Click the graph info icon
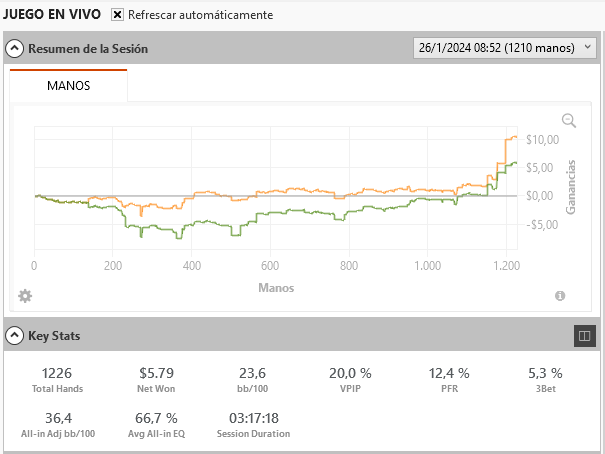The width and height of the screenshot is (605, 454). 560,296
